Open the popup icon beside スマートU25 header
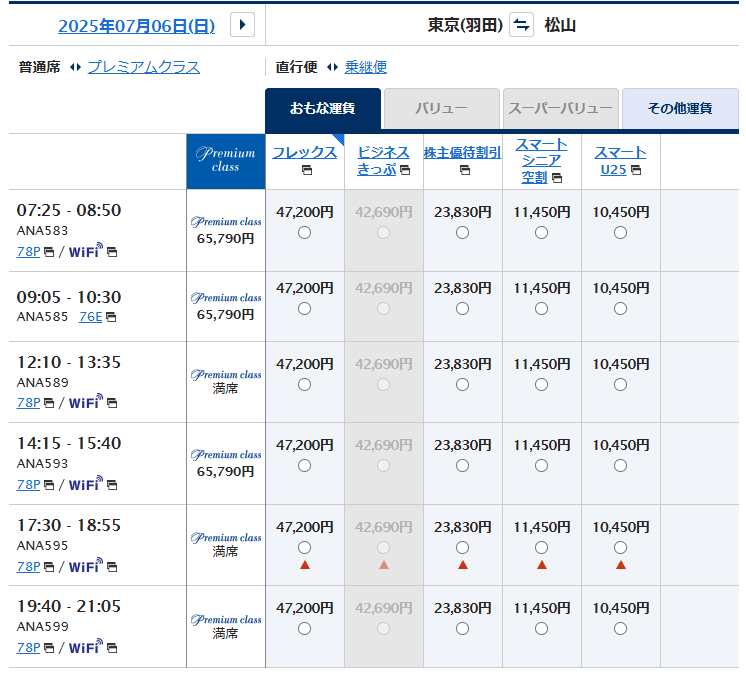This screenshot has height=678, width=746. 636,170
